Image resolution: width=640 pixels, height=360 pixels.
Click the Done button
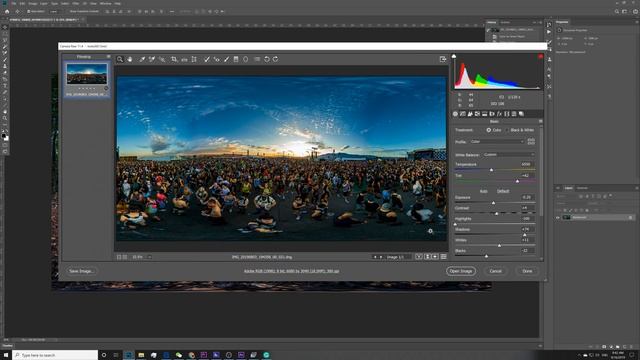[x=527, y=271]
